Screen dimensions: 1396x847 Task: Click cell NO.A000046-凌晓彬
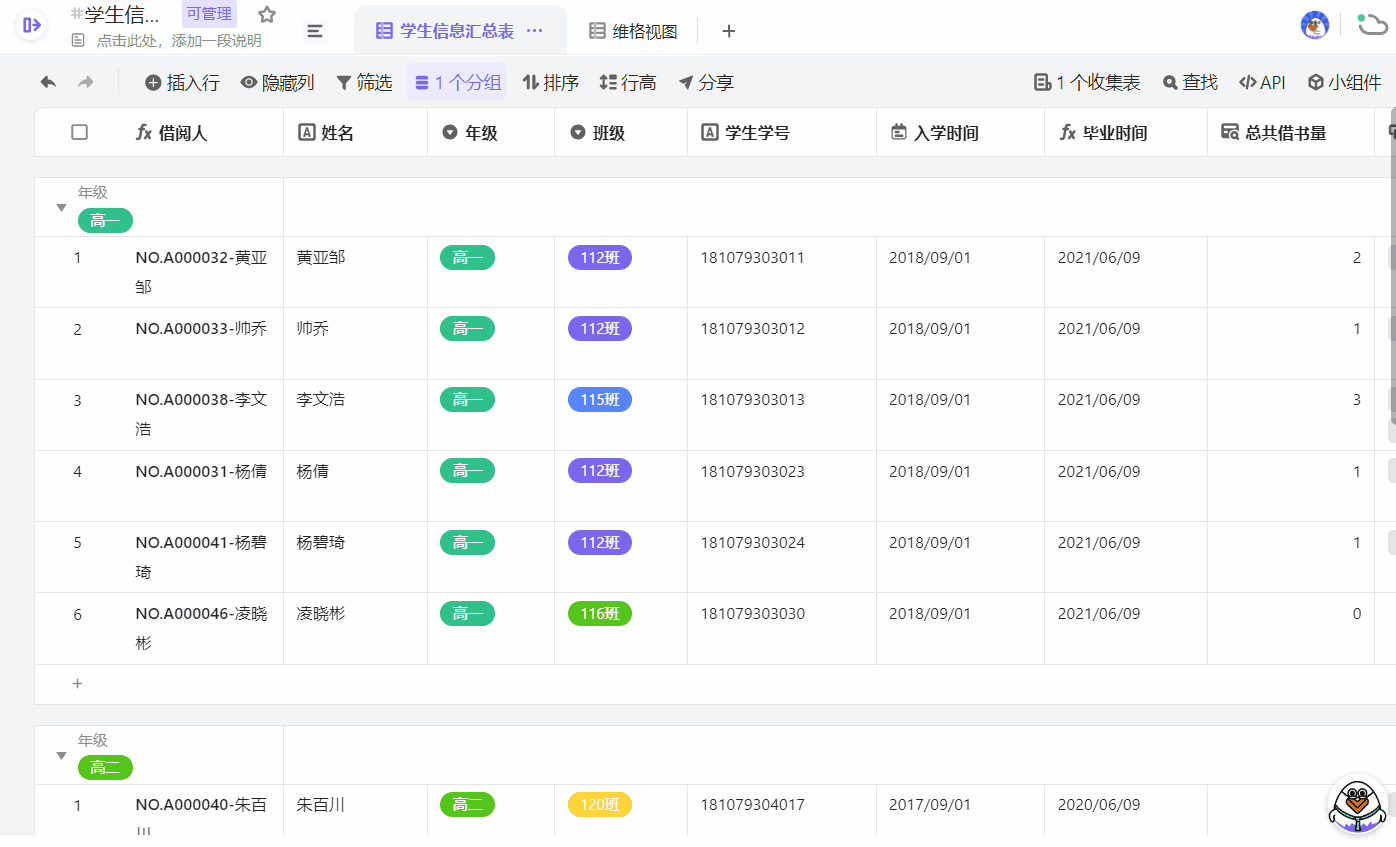[x=203, y=628]
